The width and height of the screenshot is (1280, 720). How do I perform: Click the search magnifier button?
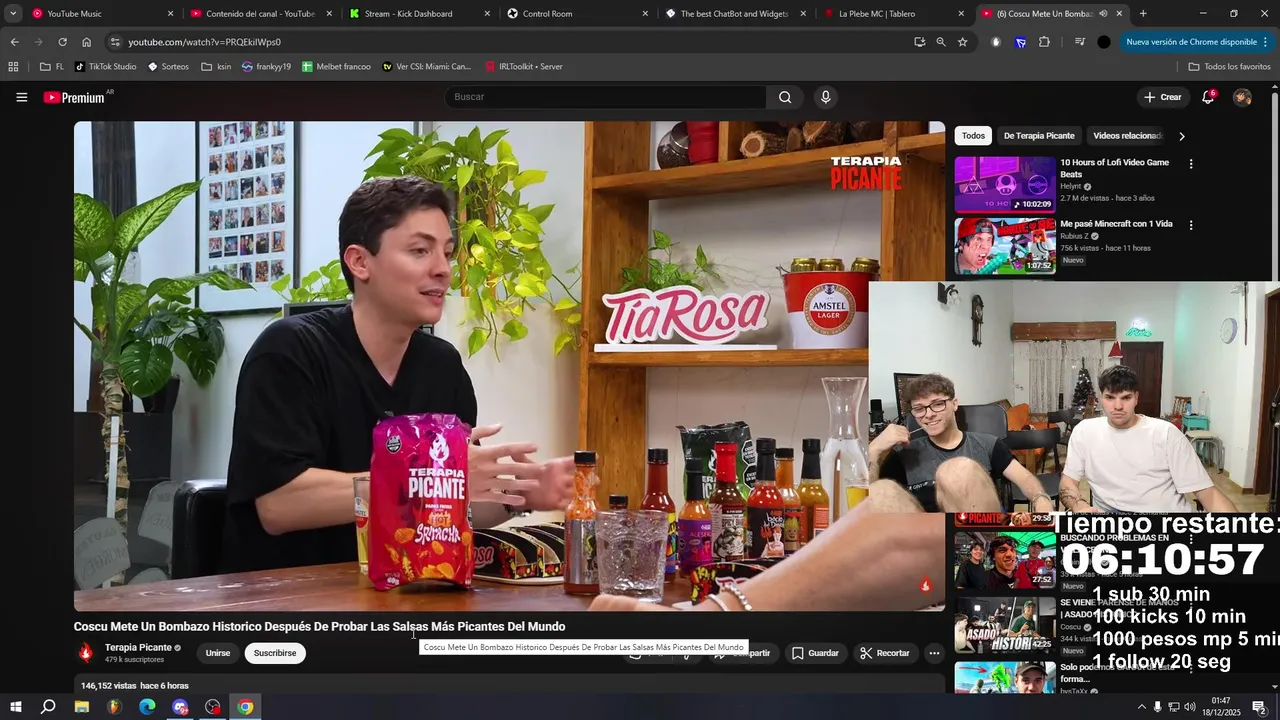pyautogui.click(x=785, y=97)
